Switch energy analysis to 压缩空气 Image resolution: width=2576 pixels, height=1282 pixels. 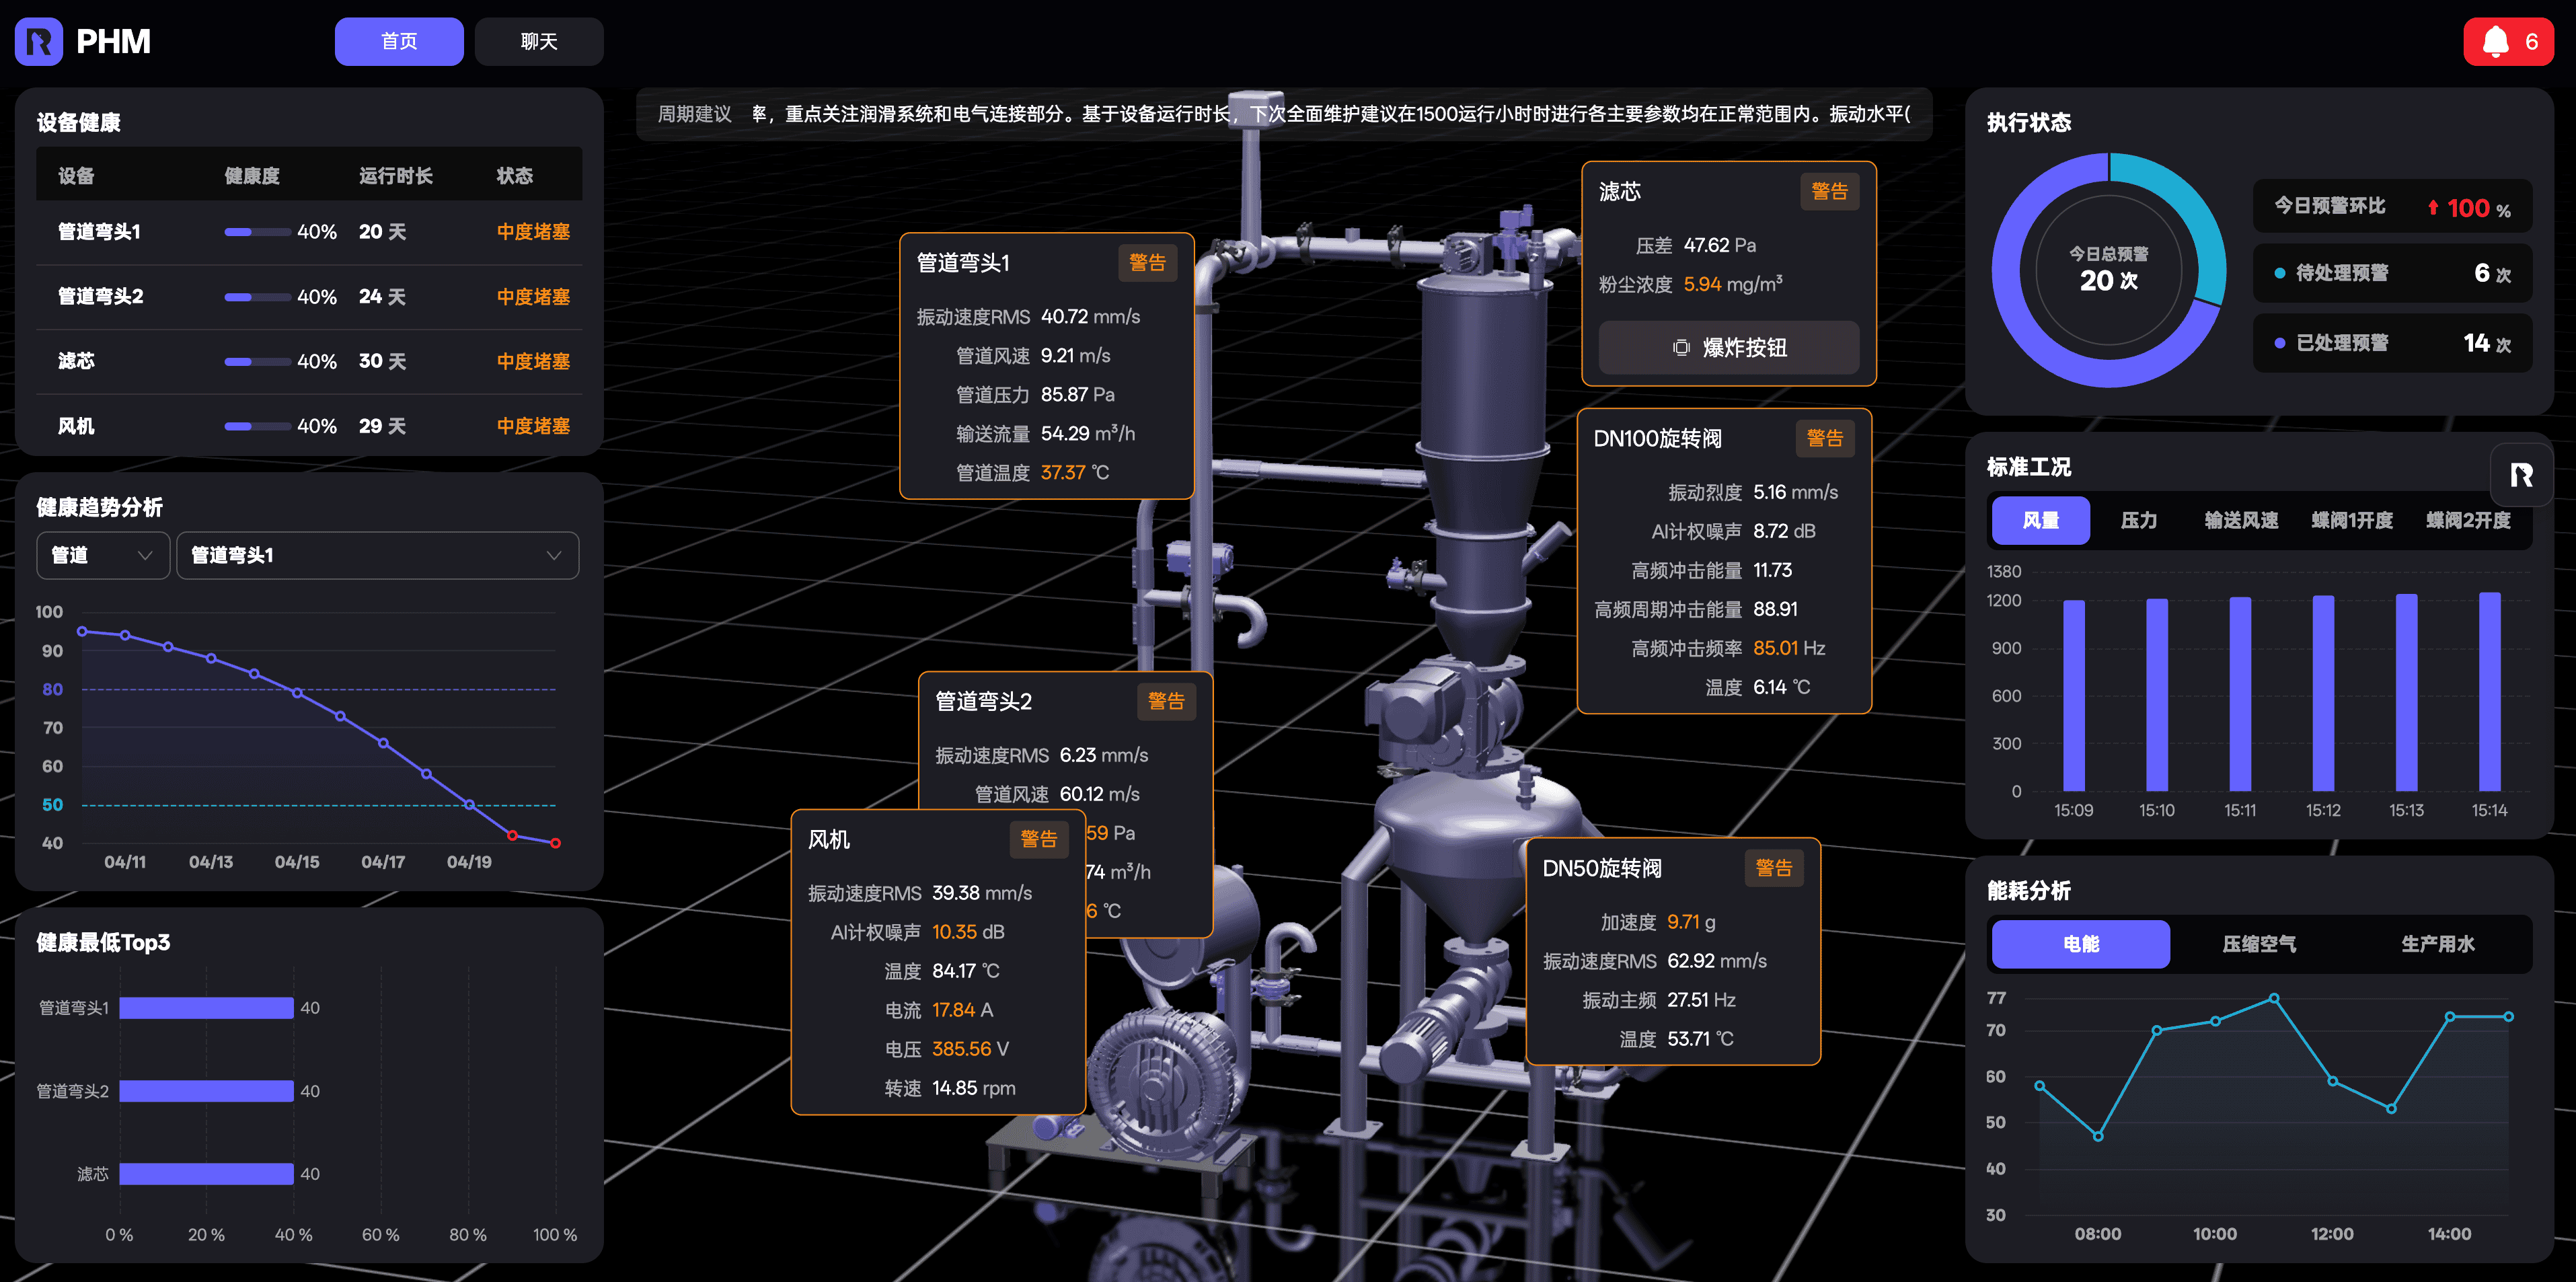[x=2259, y=944]
